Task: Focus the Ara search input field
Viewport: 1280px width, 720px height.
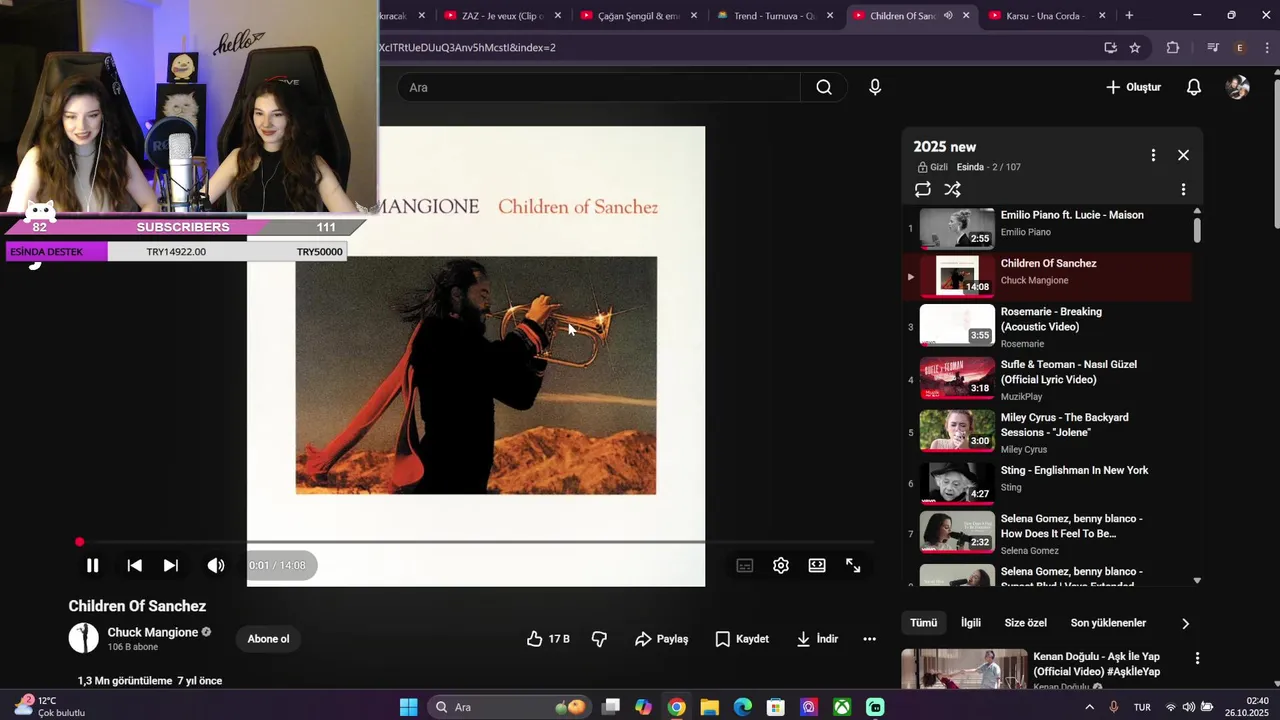Action: click(598, 87)
